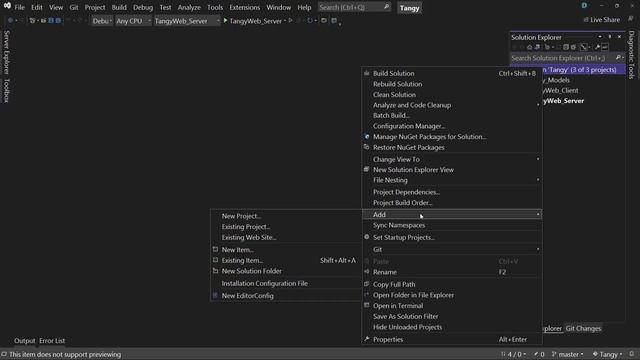Open the Error List tab

click(x=52, y=340)
